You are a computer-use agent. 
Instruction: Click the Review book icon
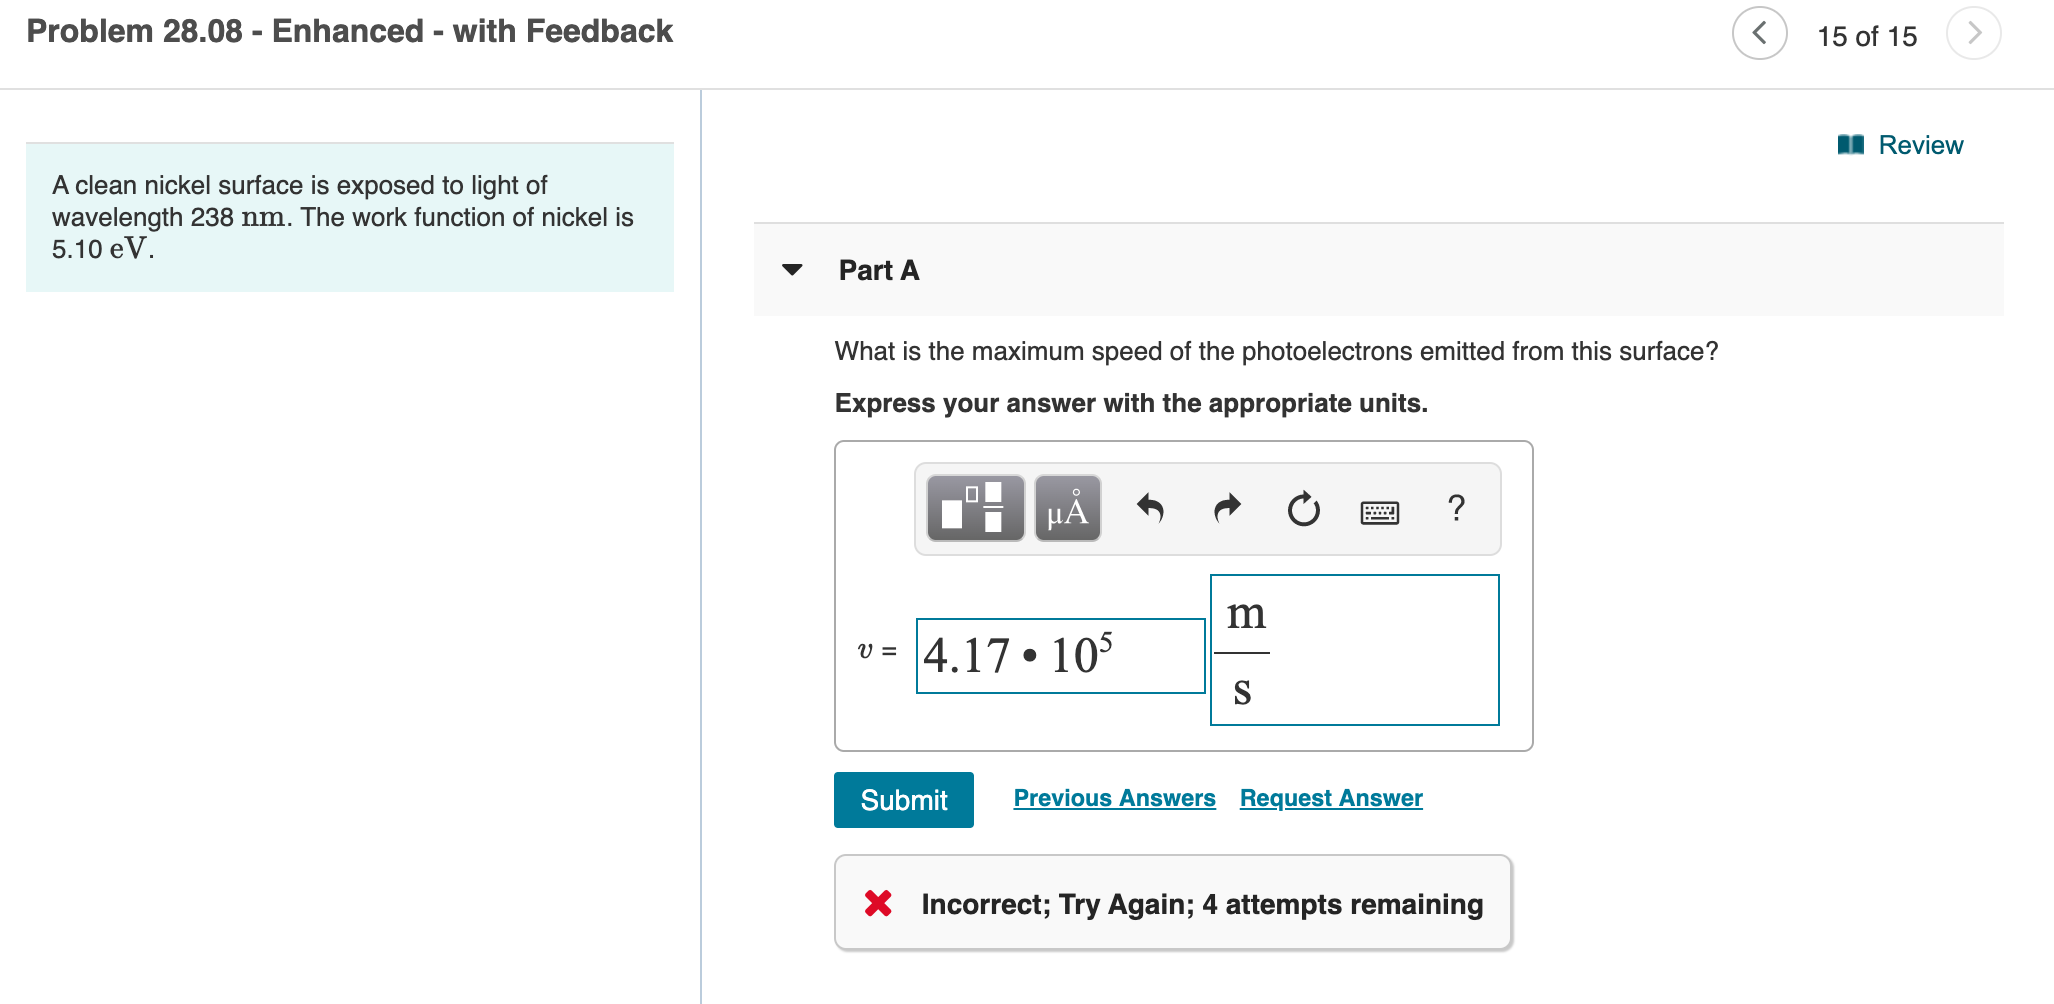click(x=1852, y=144)
